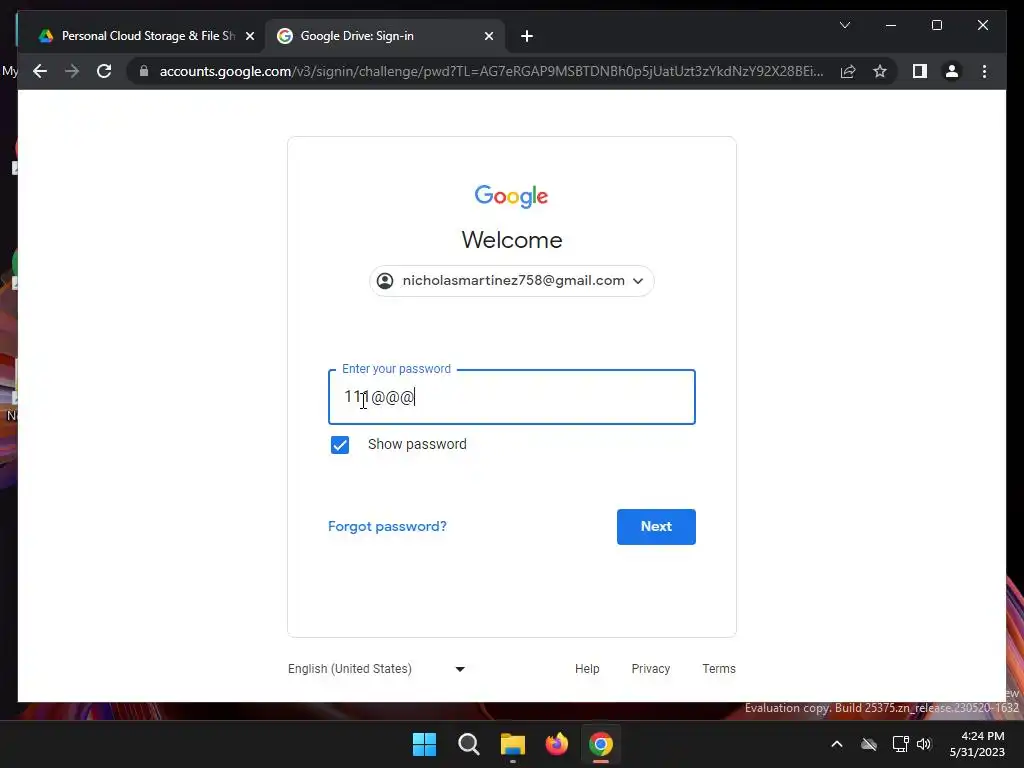This screenshot has width=1024, height=768.
Task: Open File Explorer from the taskbar
Action: pos(513,744)
